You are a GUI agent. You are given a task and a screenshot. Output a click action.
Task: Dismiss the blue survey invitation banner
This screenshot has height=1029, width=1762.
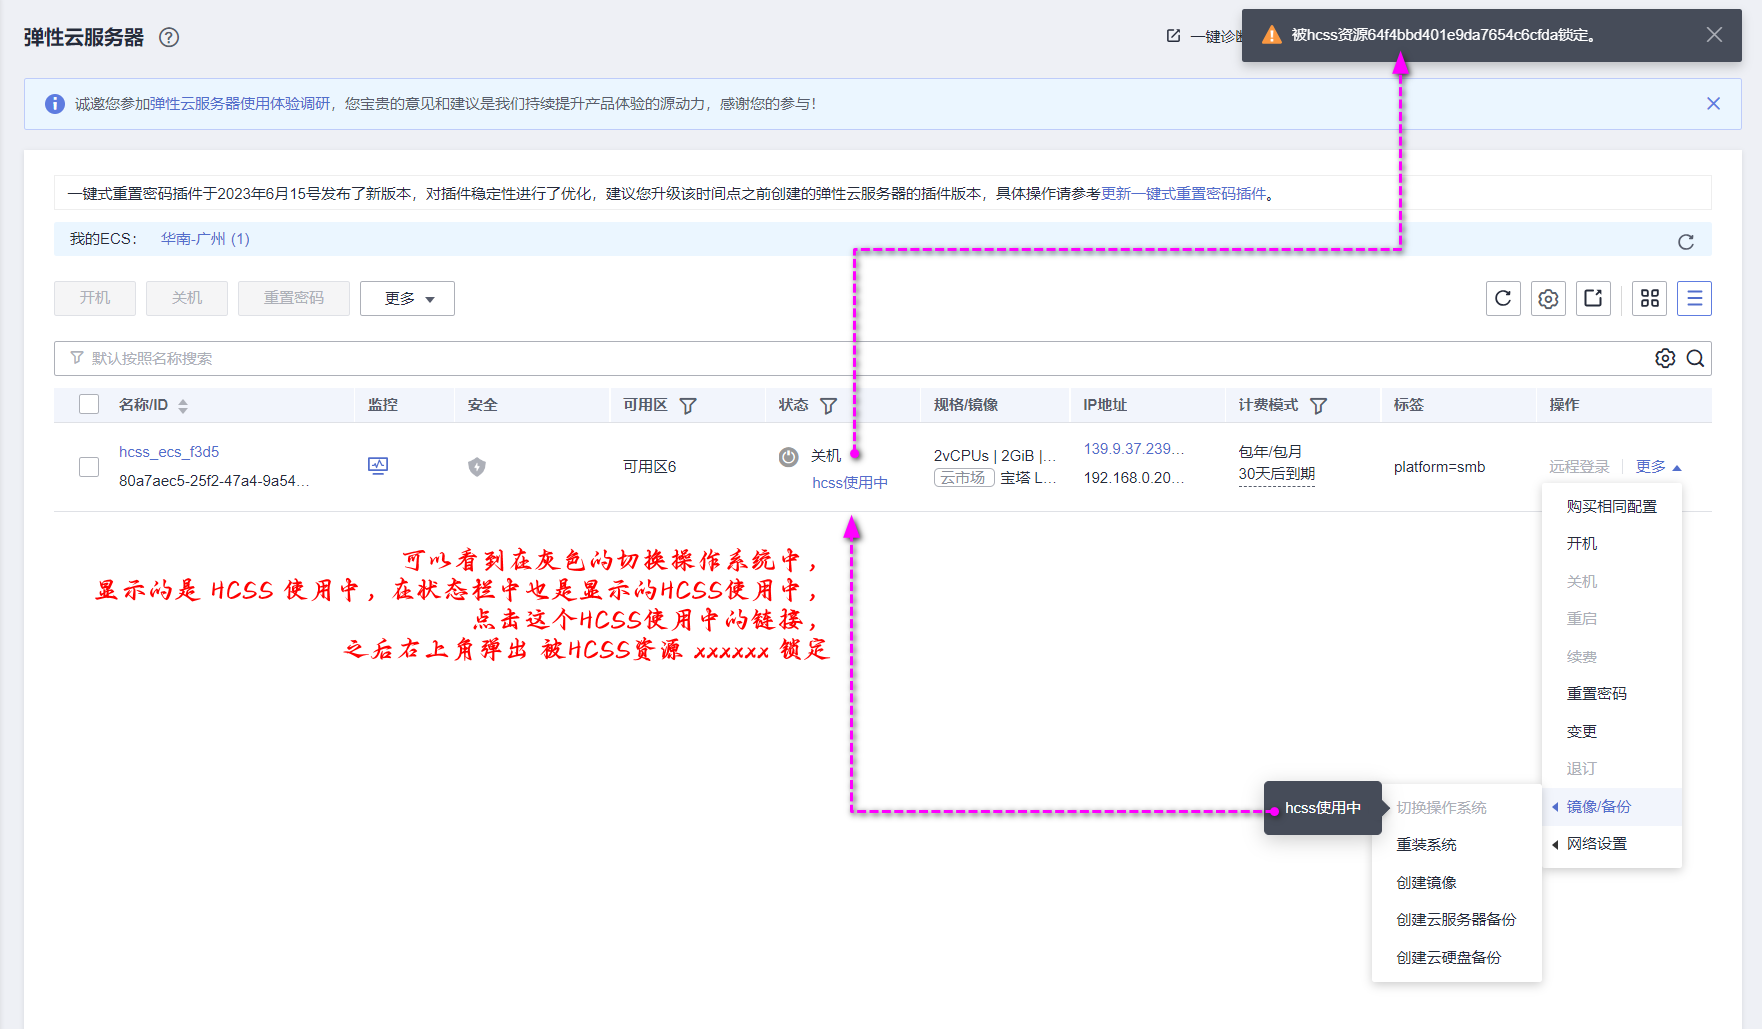[1713, 103]
